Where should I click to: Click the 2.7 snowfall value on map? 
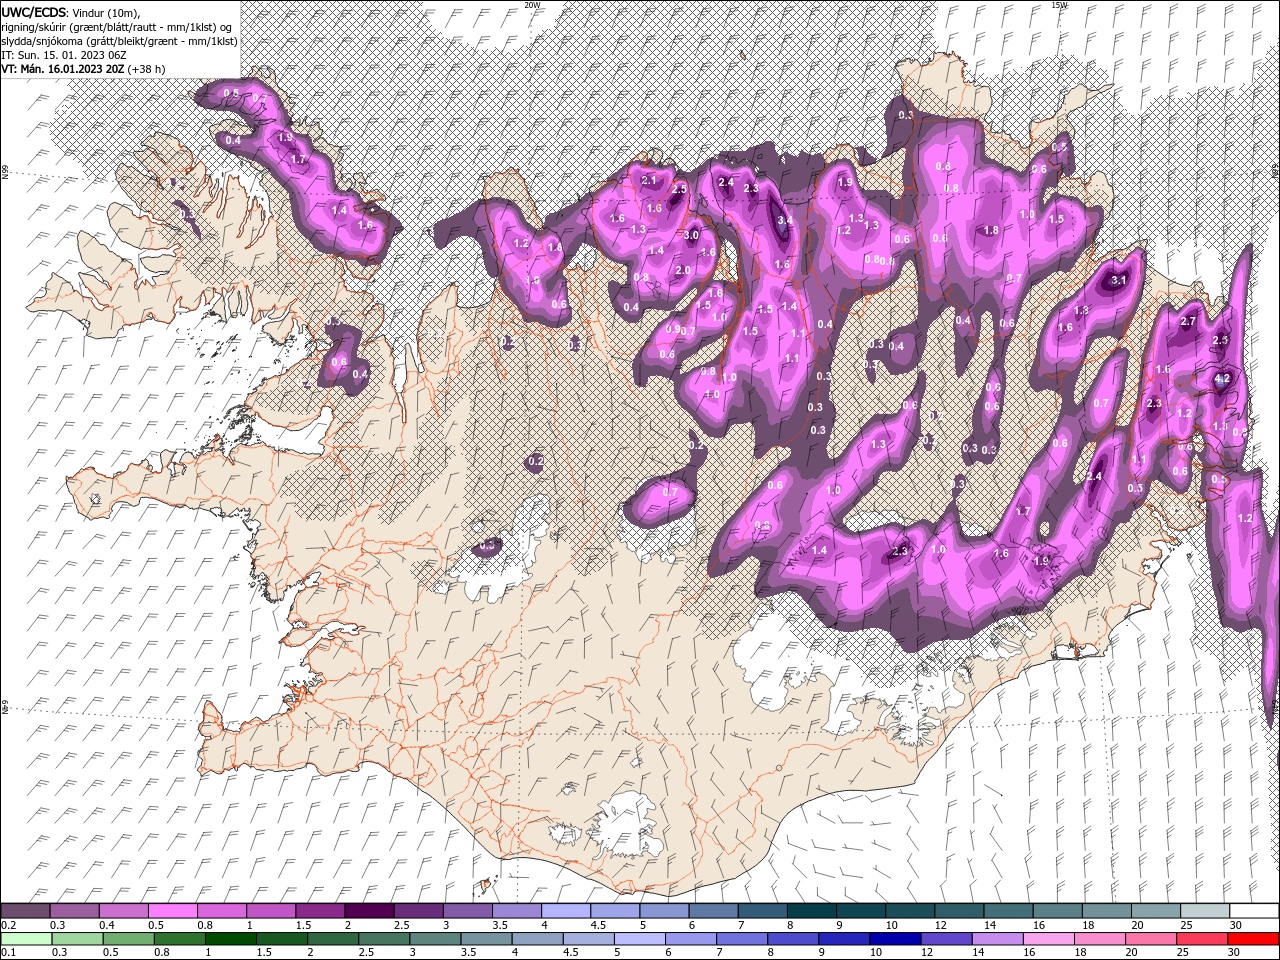[1189, 321]
